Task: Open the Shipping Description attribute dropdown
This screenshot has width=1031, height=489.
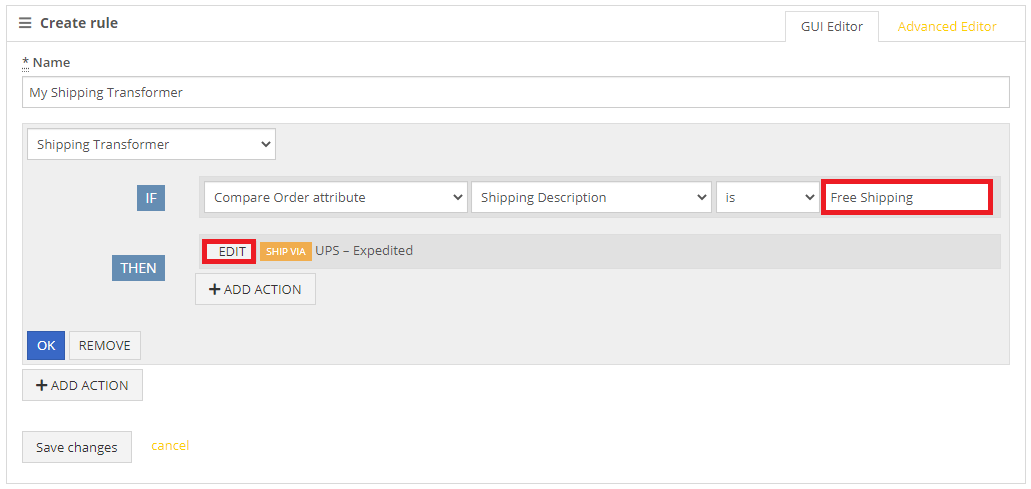Action: click(x=591, y=197)
